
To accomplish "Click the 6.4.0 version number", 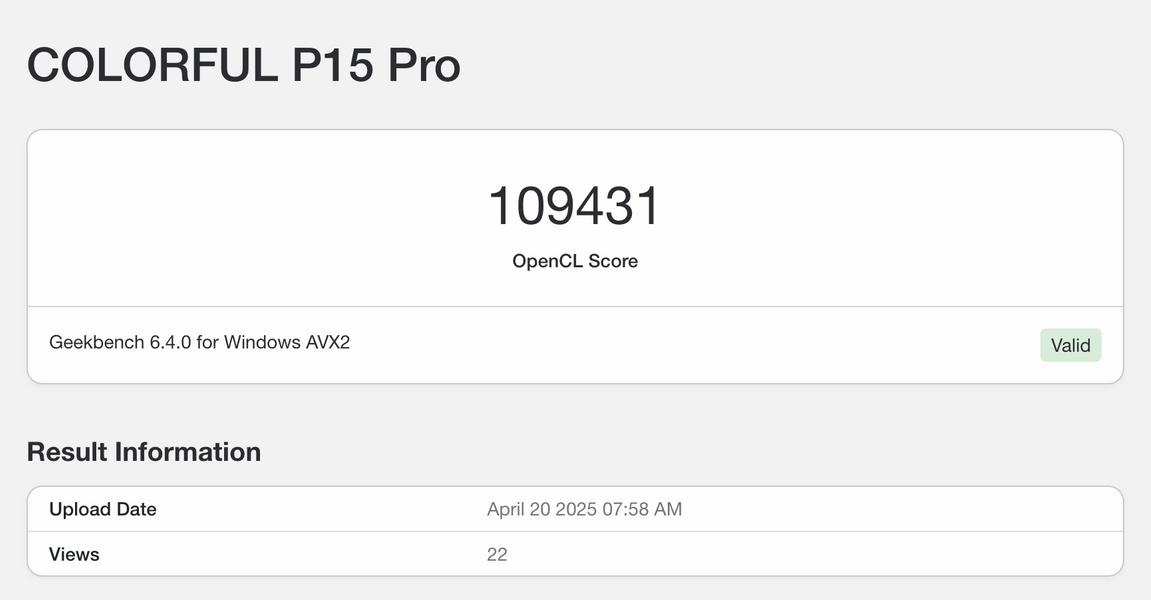I will click(170, 342).
